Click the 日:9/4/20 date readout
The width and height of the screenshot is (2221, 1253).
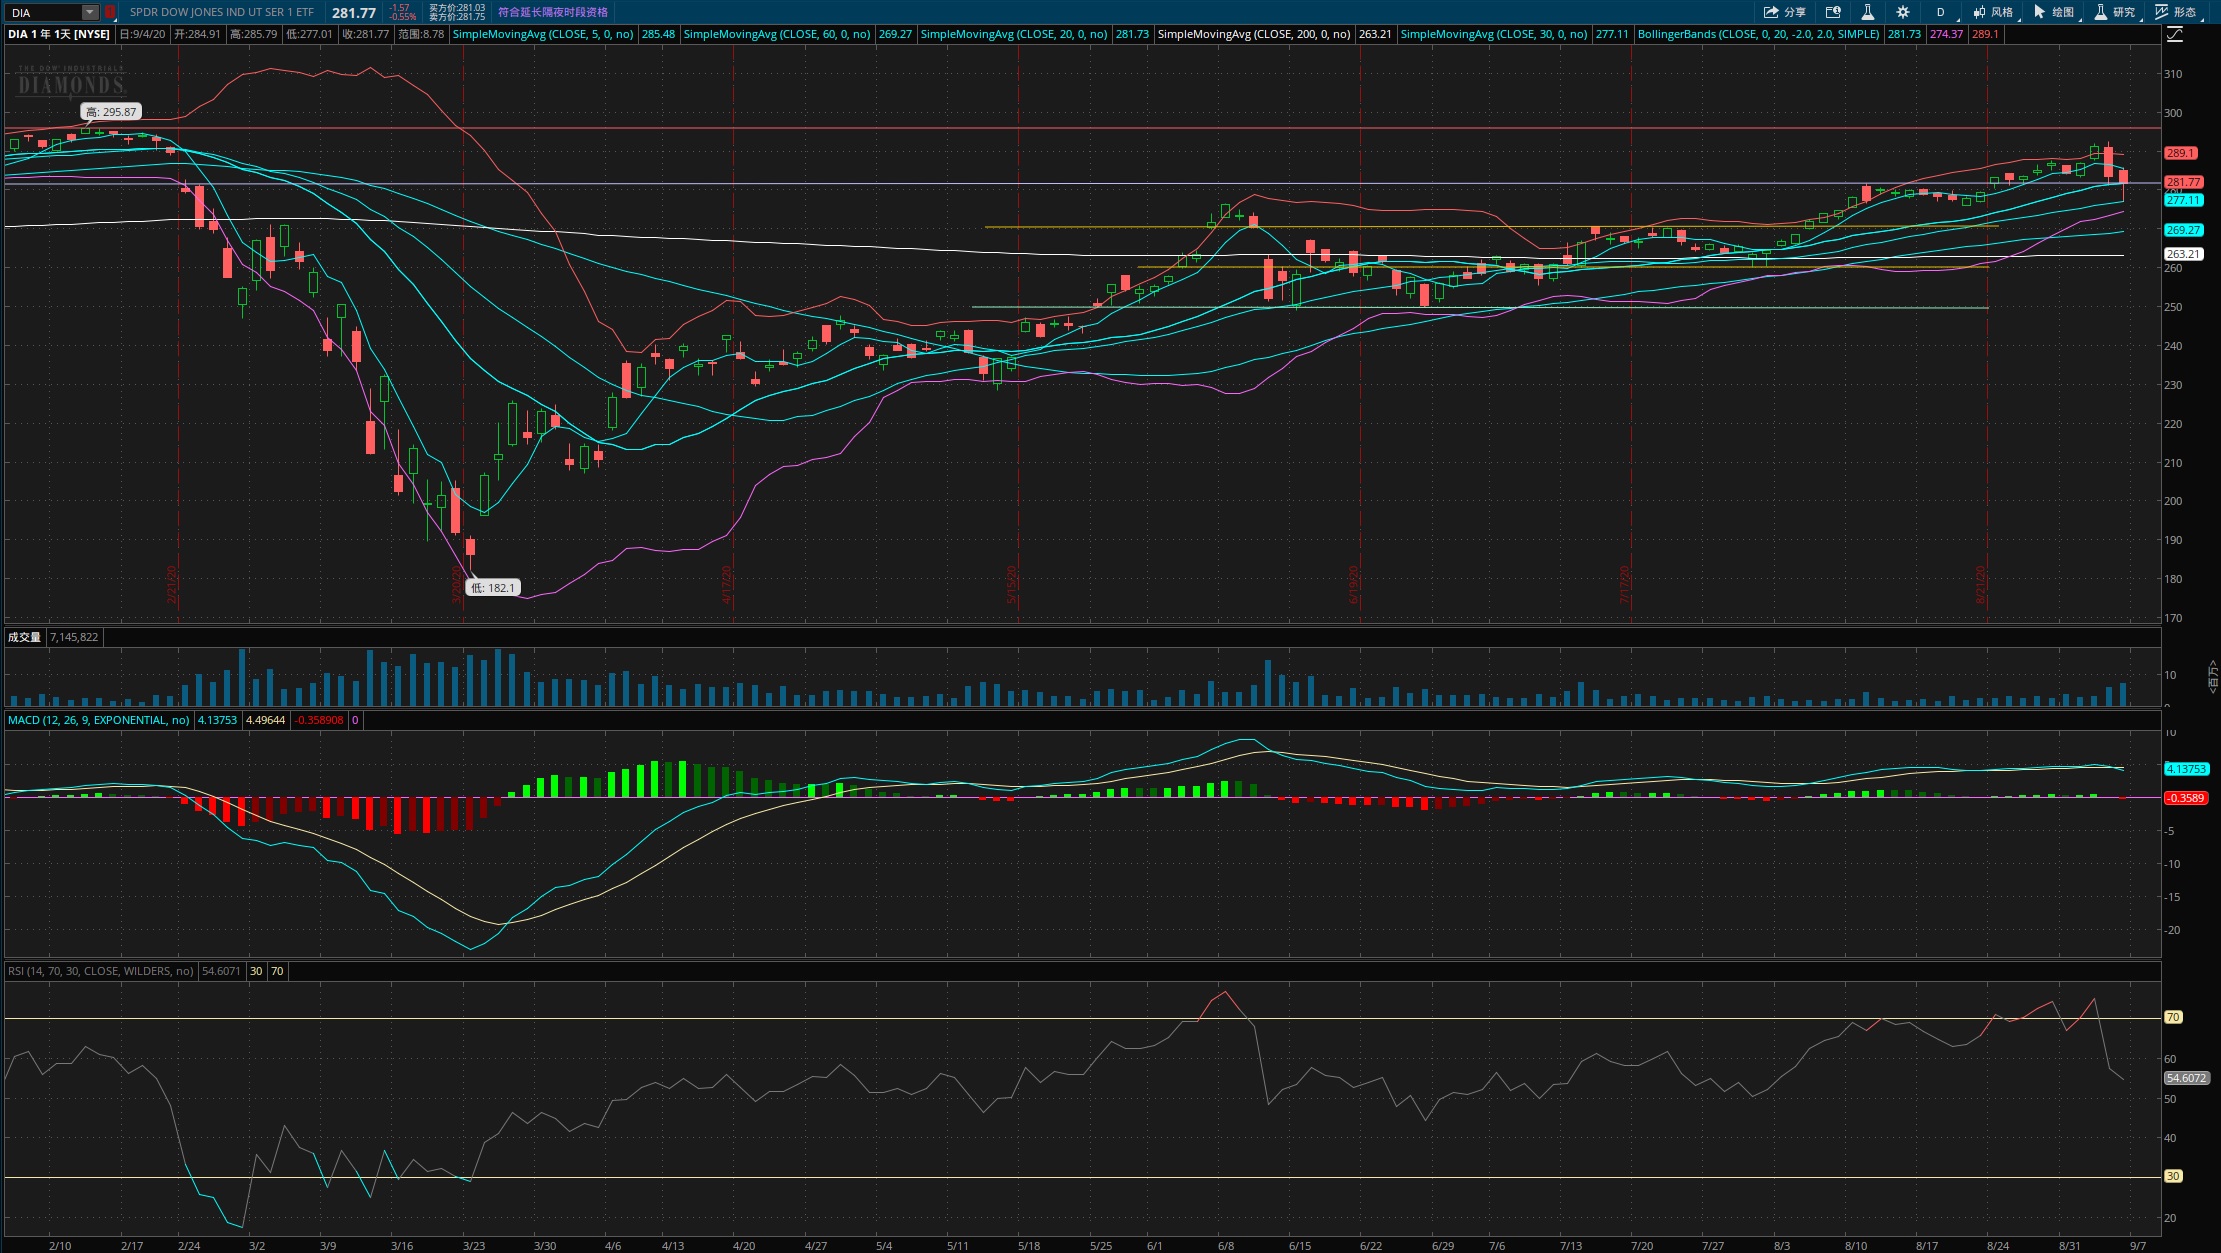tap(143, 34)
